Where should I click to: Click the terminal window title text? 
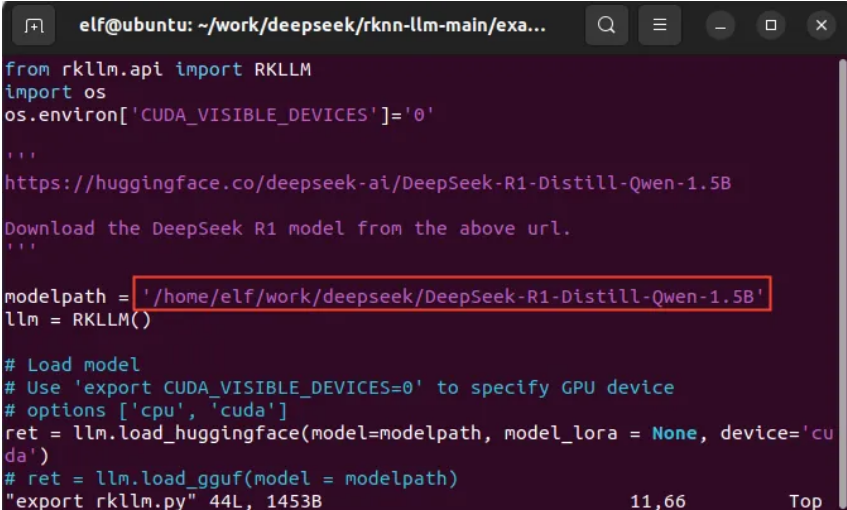pos(312,26)
